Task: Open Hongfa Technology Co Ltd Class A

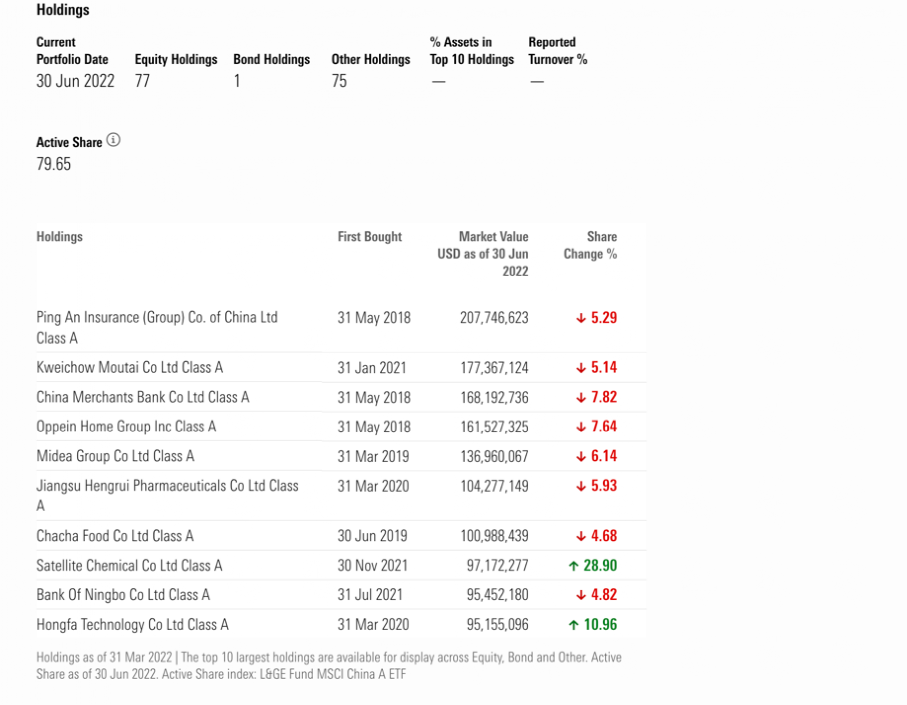Action: [132, 625]
